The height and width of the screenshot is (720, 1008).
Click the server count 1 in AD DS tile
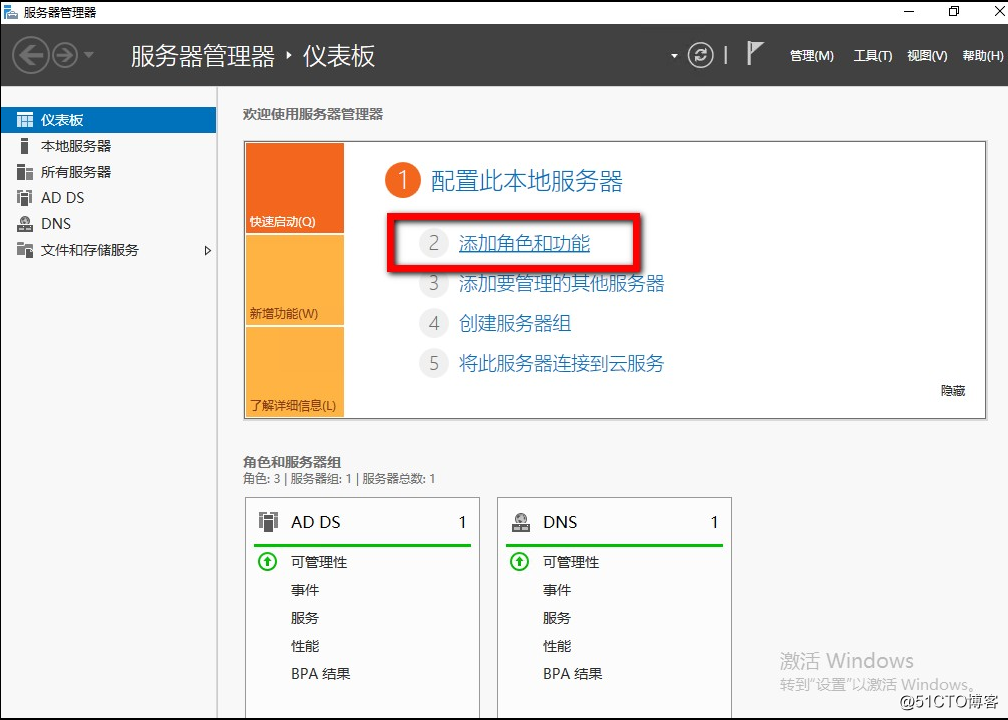462,522
